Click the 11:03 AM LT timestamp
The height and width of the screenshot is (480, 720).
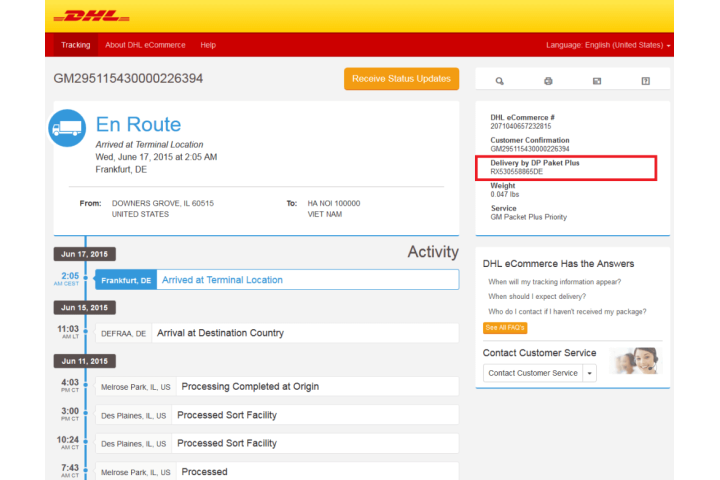(x=68, y=332)
